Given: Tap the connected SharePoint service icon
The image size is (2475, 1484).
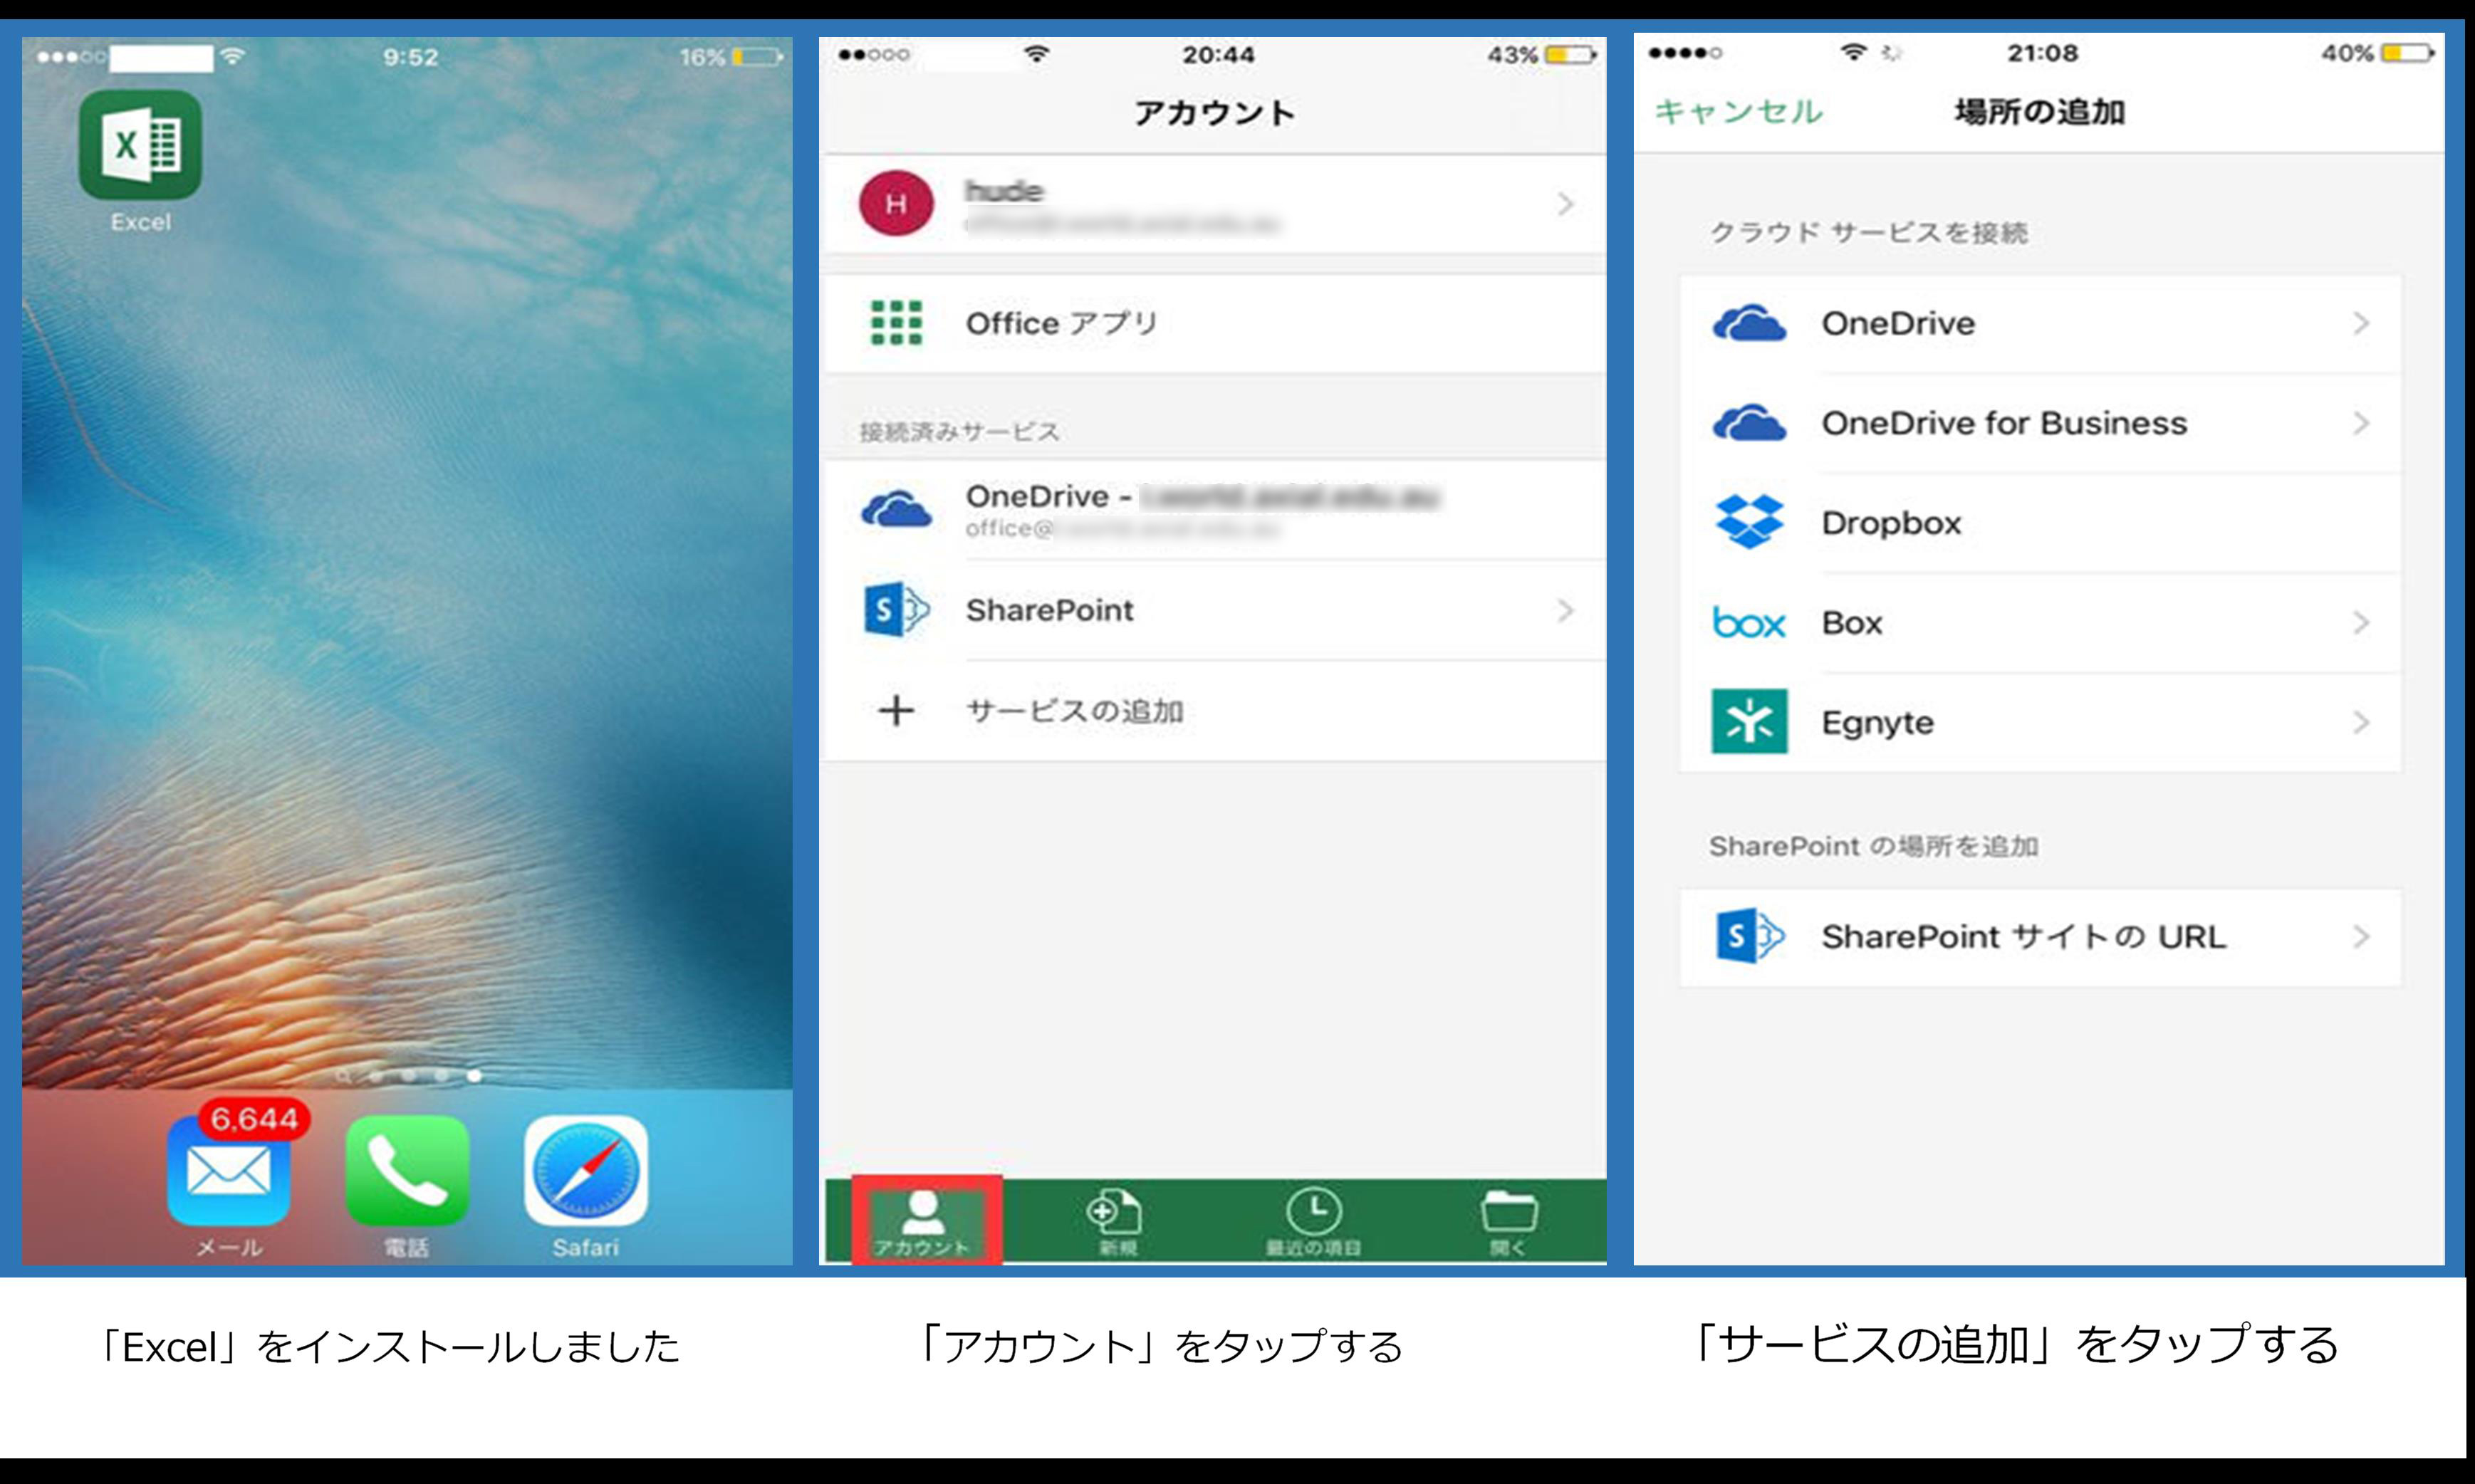Looking at the screenshot, I should click(x=896, y=610).
